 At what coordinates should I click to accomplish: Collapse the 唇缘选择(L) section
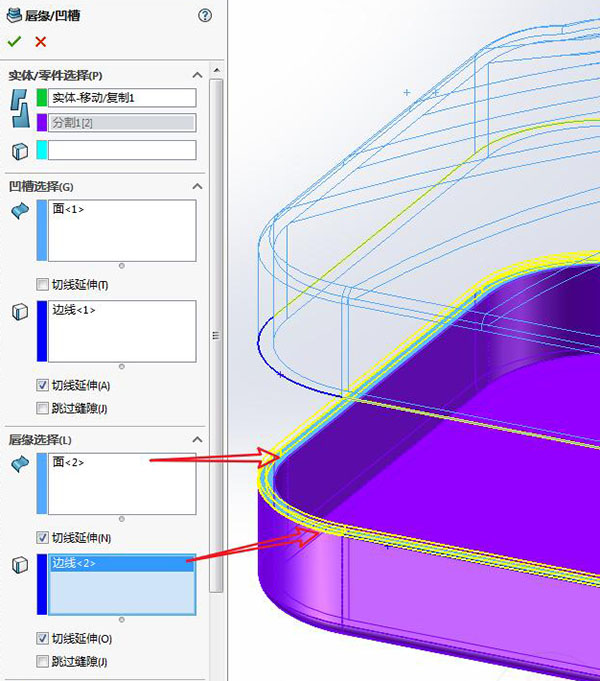point(197,440)
